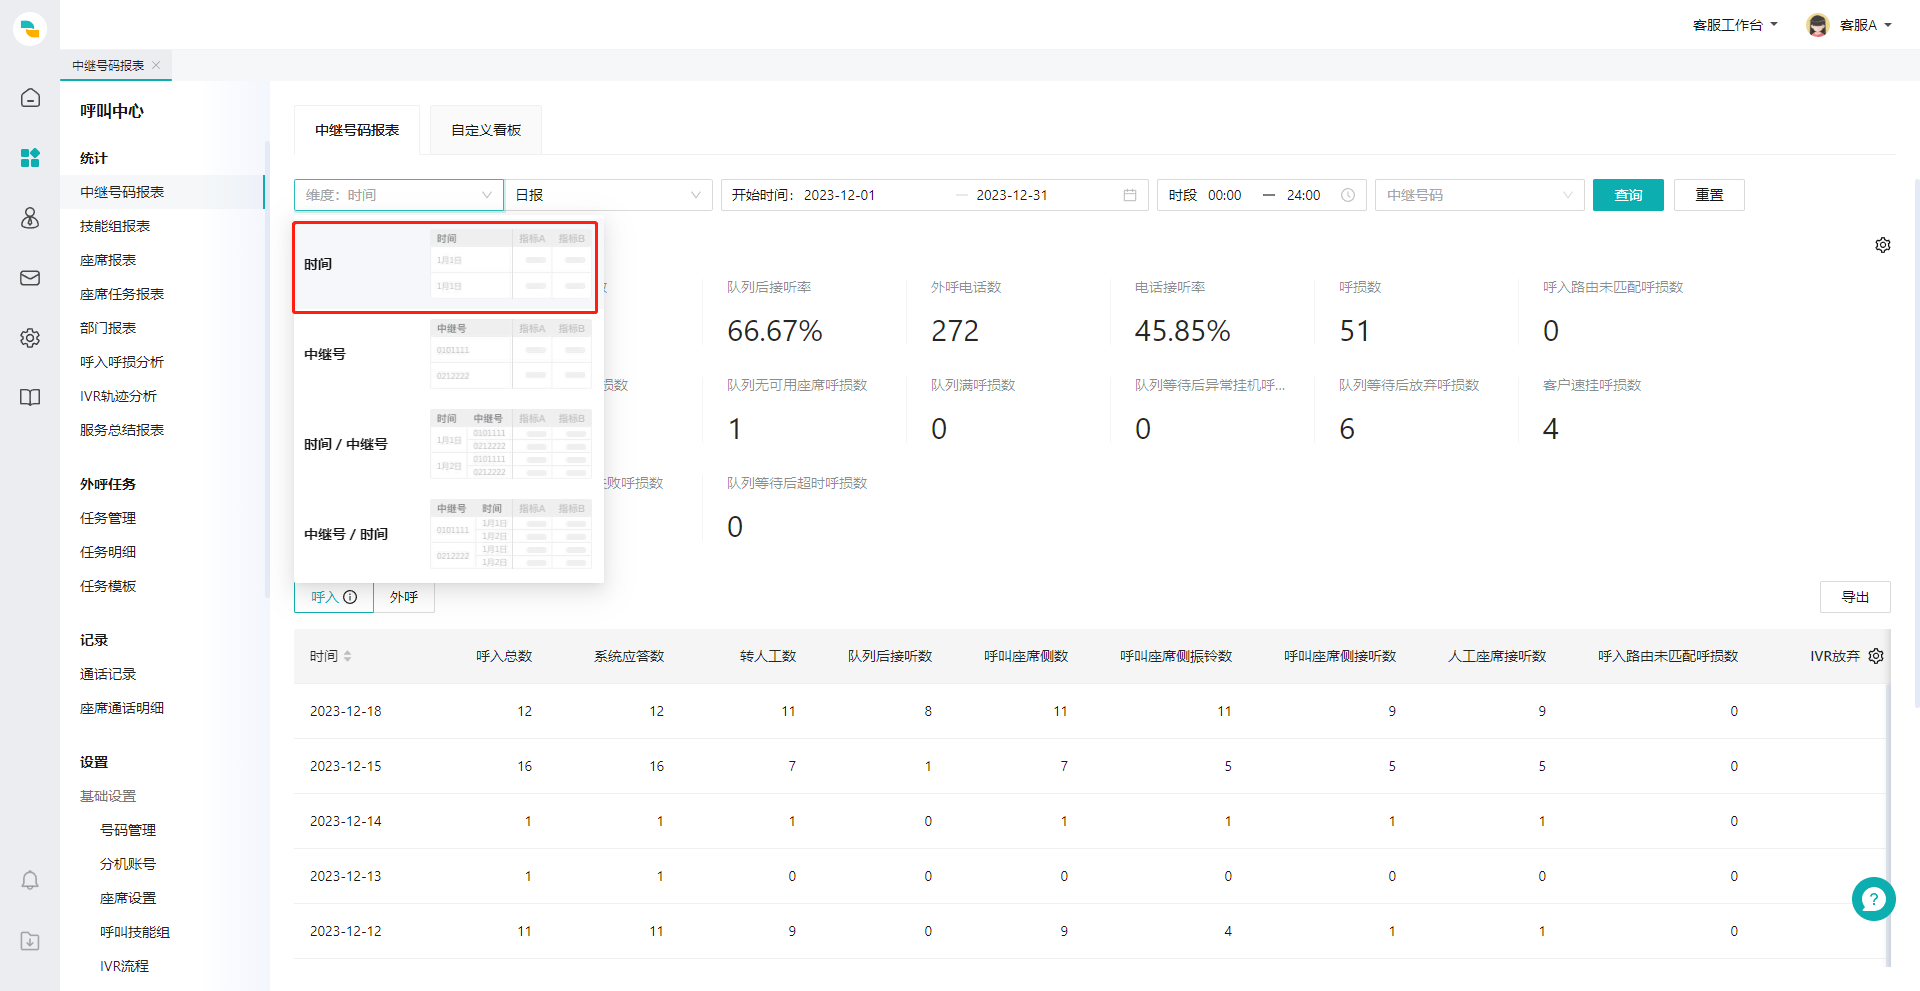Open 号码管理 in the sidebar
This screenshot has height=991, width=1920.
[128, 830]
